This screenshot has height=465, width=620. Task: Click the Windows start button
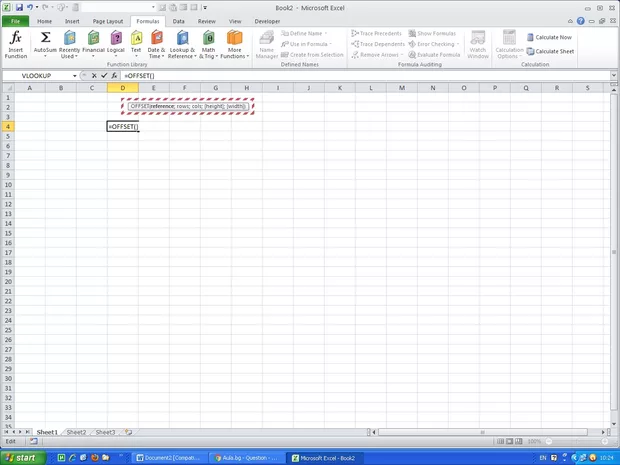[21, 457]
